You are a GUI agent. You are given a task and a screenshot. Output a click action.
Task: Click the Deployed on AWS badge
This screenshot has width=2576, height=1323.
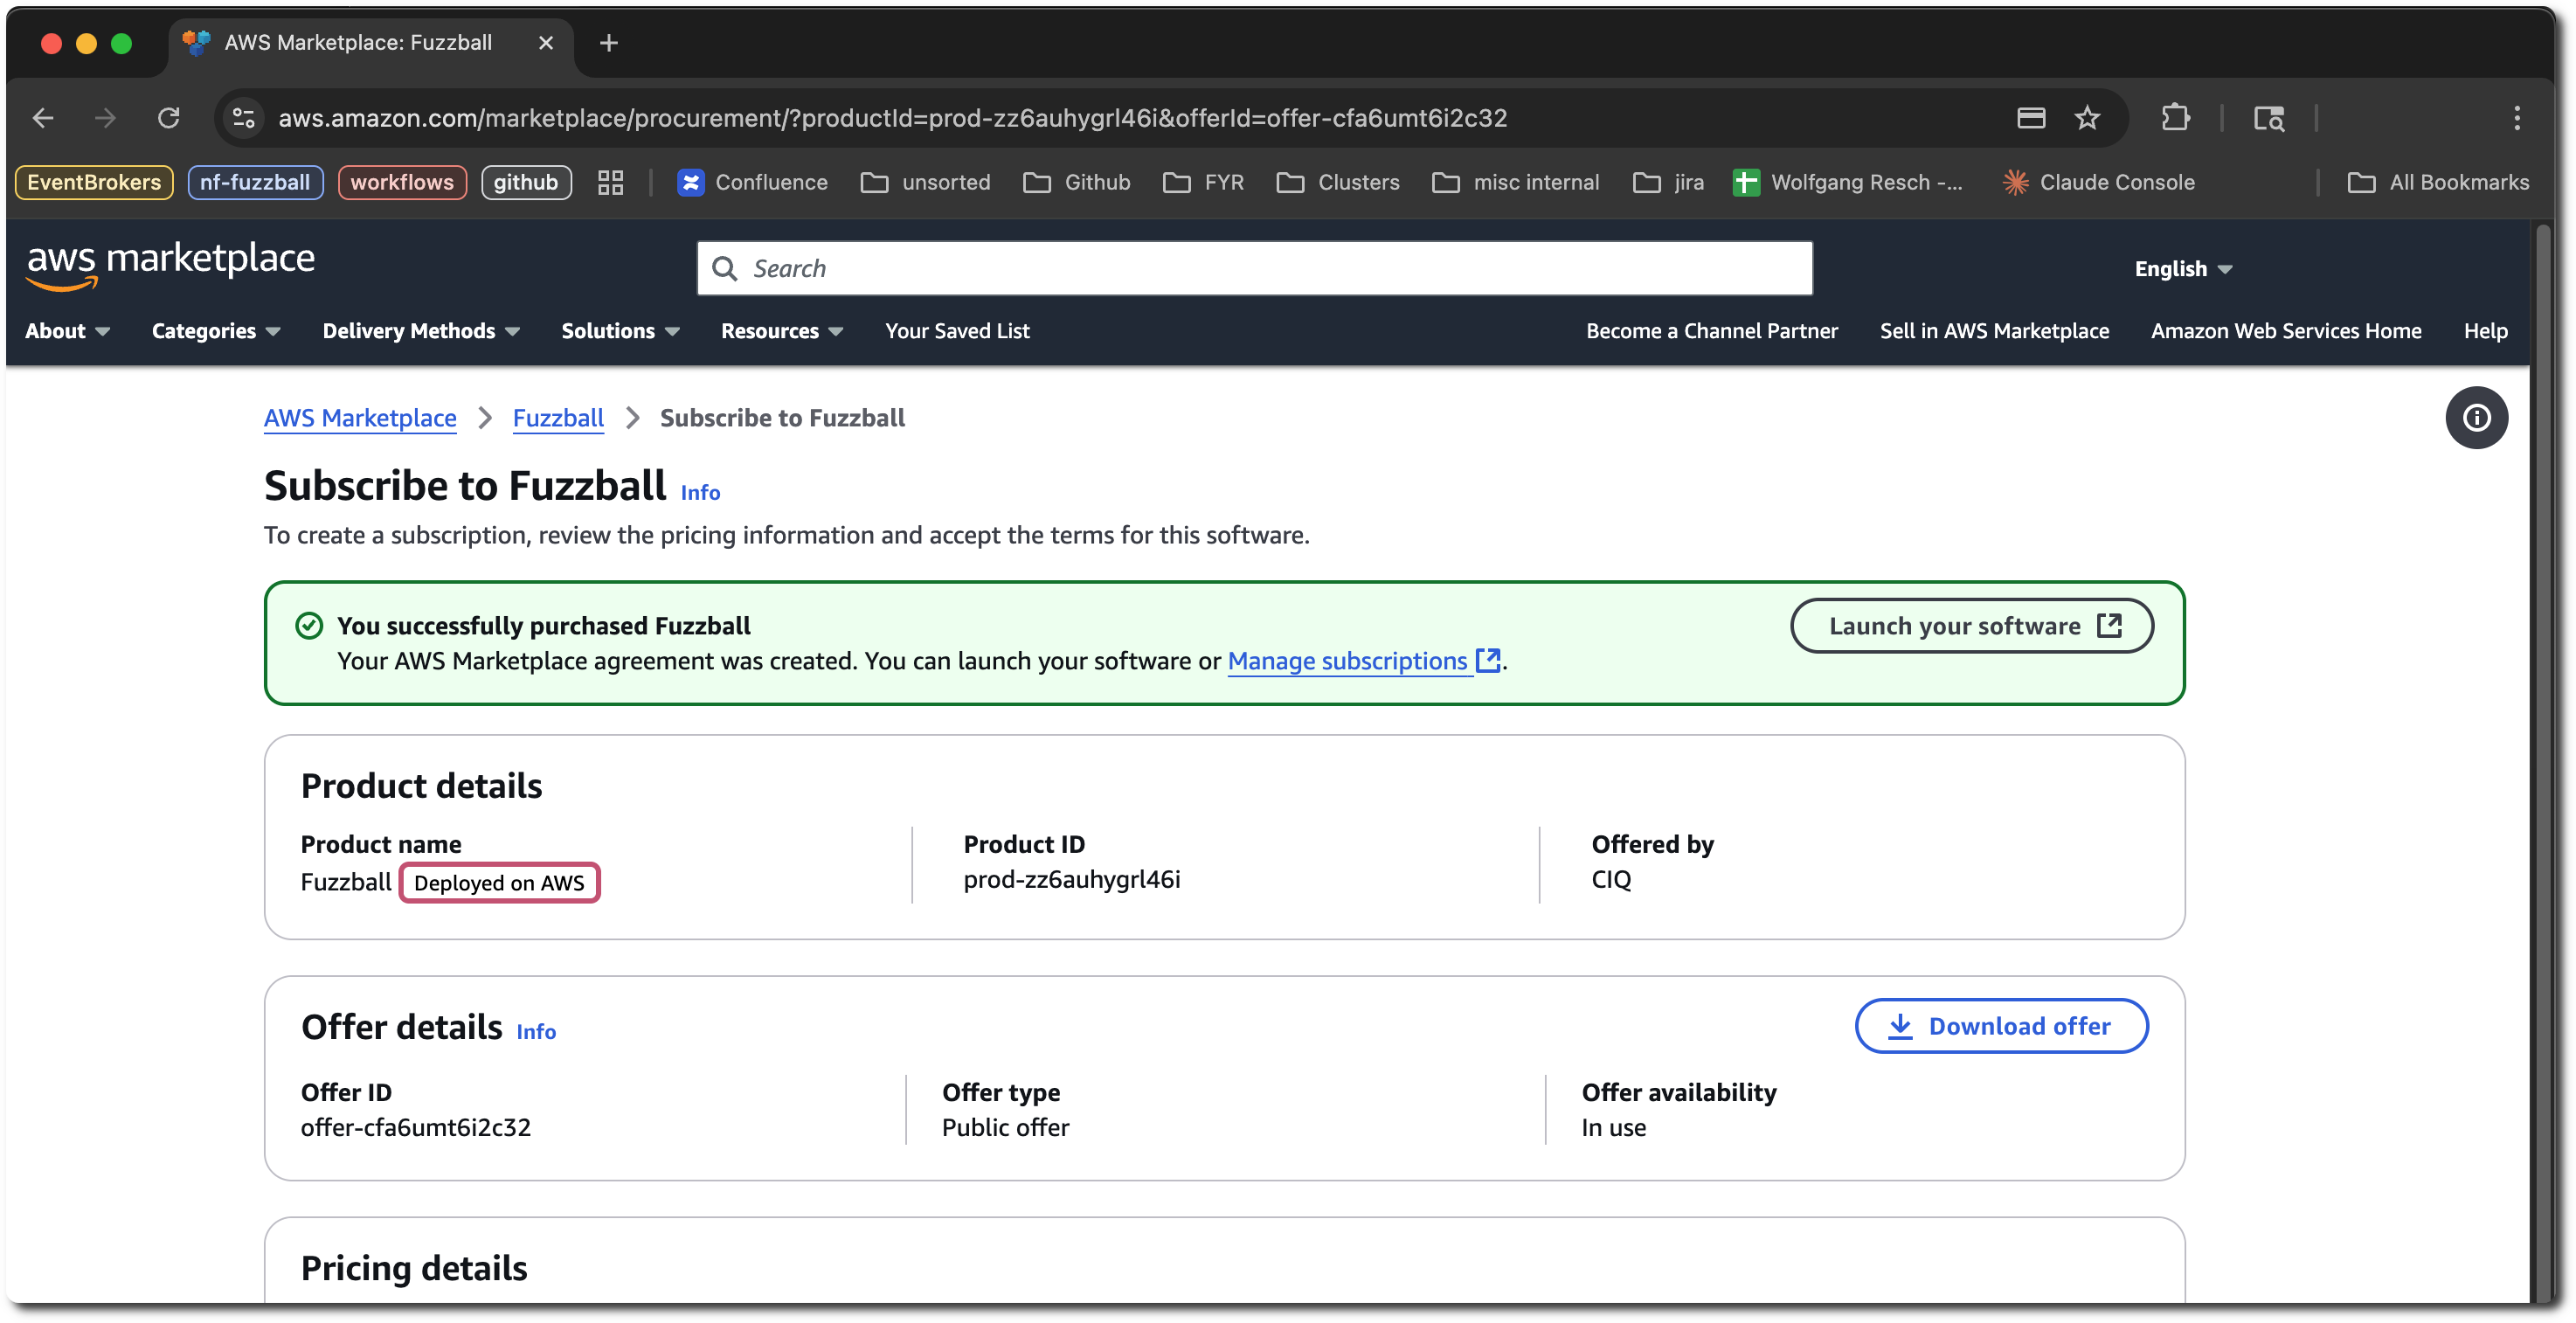pyautogui.click(x=499, y=883)
